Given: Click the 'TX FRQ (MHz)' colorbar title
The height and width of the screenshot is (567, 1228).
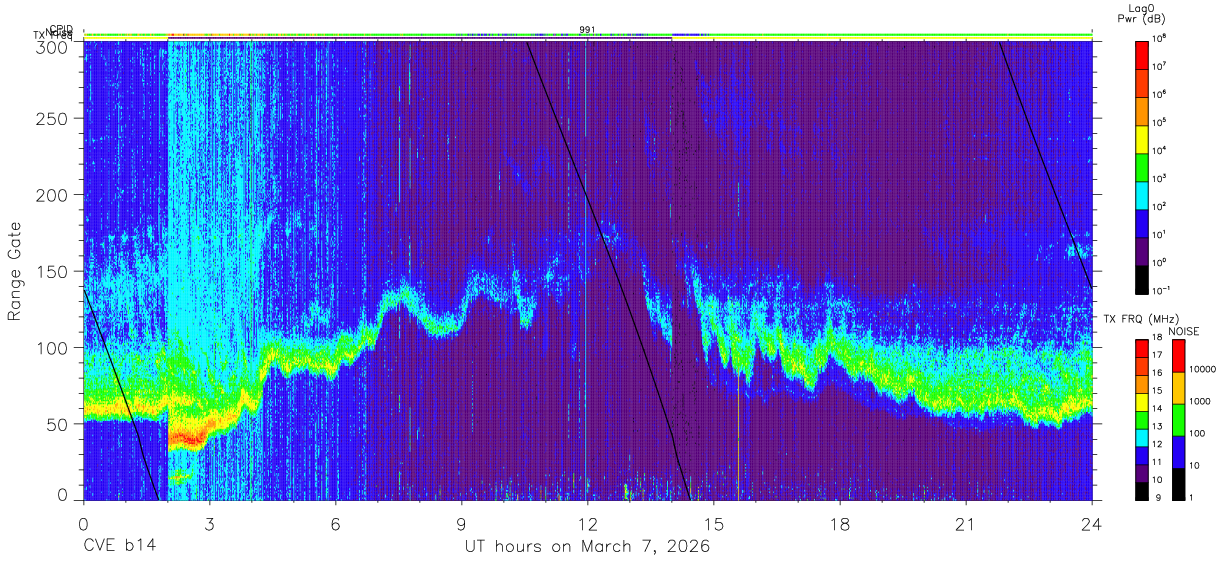Looking at the screenshot, I should click(1141, 318).
